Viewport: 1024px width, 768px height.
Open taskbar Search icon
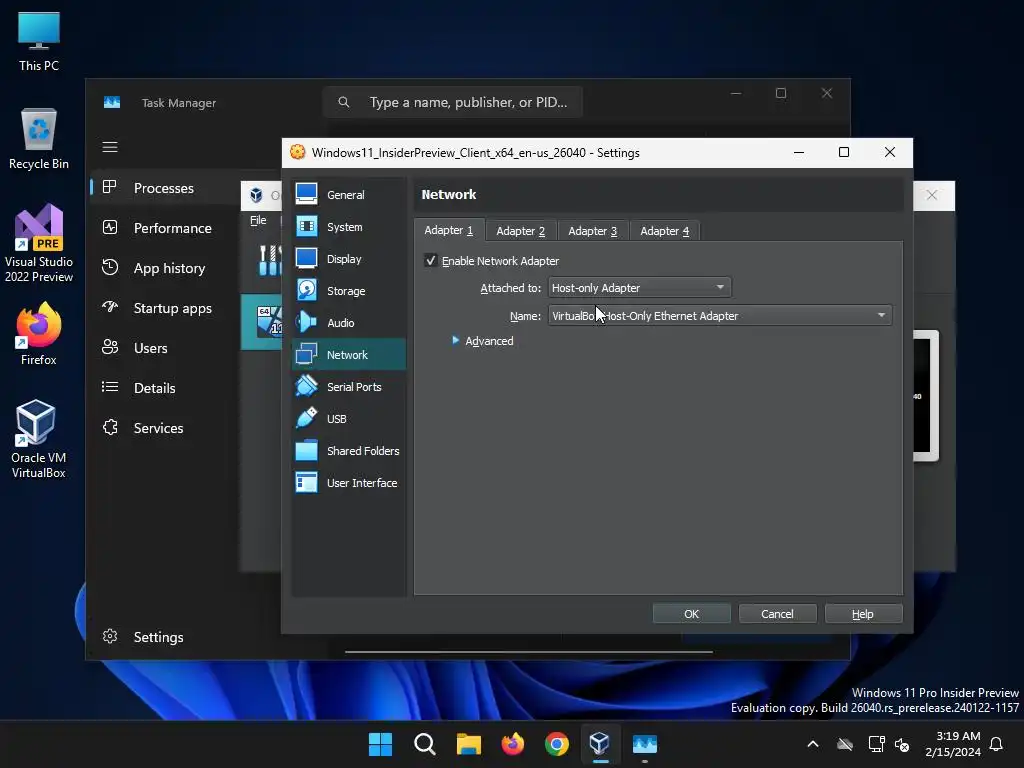(x=424, y=744)
